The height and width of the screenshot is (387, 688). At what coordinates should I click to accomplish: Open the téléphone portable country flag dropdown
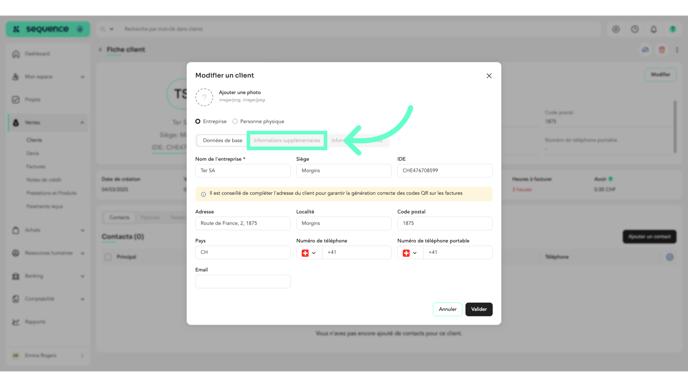410,253
